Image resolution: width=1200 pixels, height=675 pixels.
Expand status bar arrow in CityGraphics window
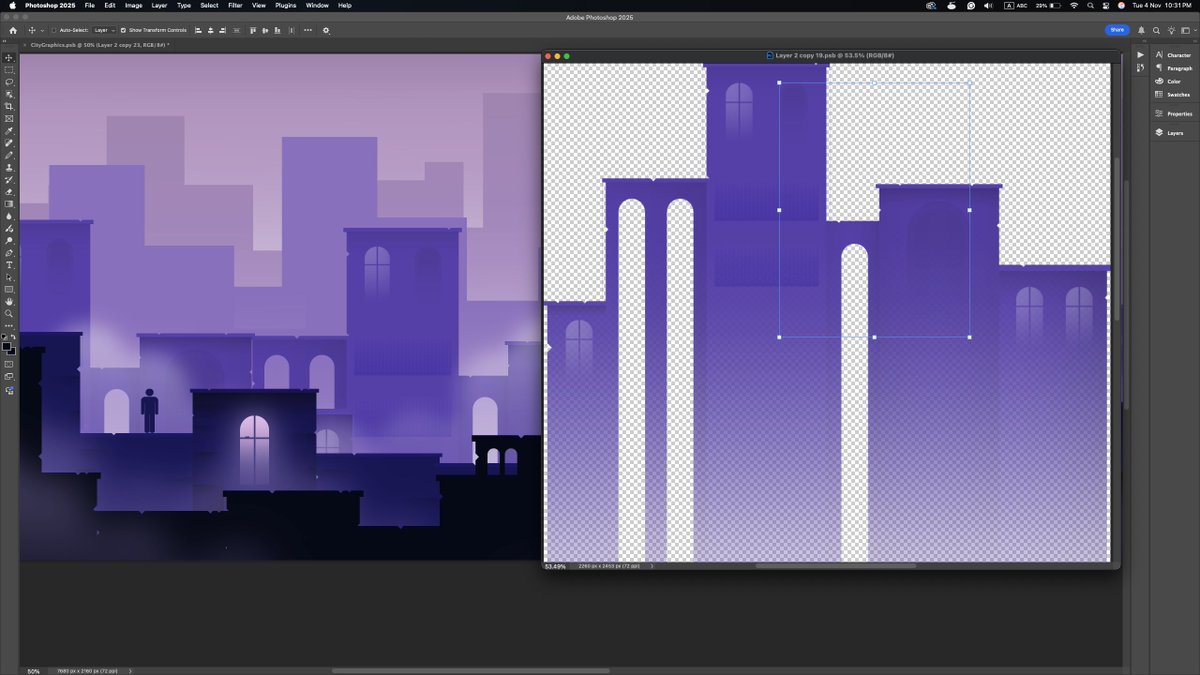tap(130, 671)
